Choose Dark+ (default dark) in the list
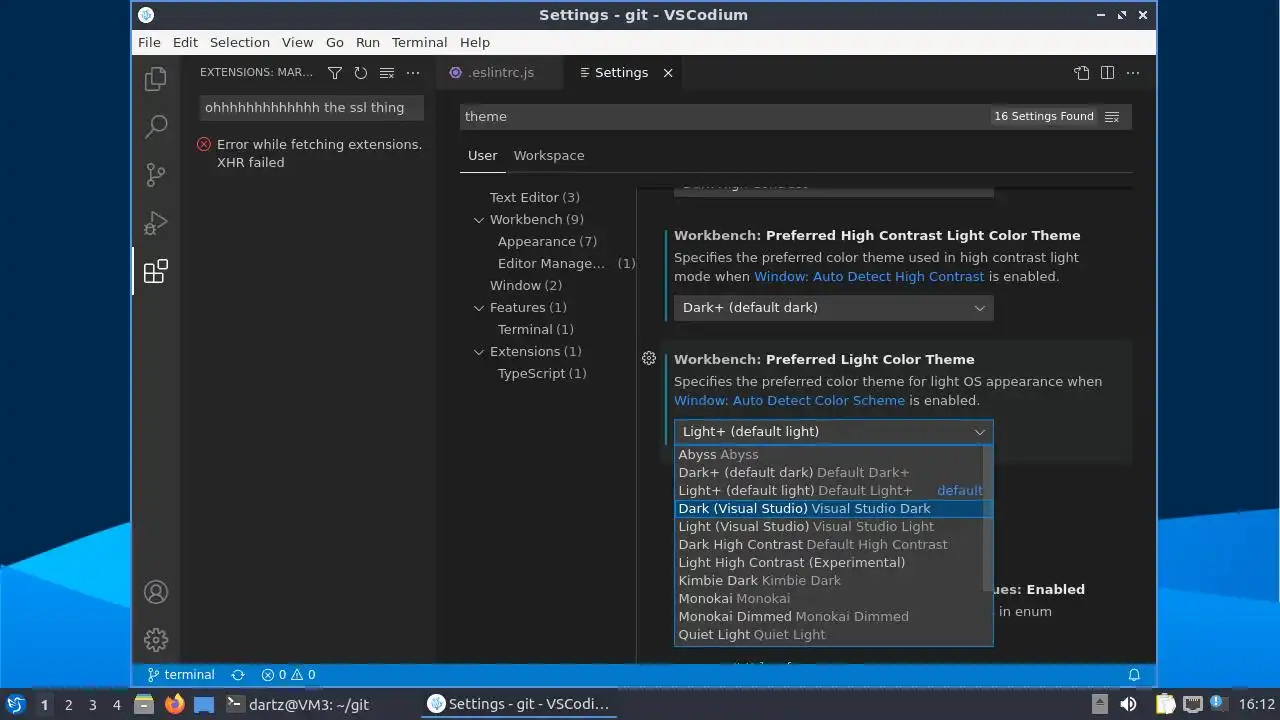 point(829,473)
